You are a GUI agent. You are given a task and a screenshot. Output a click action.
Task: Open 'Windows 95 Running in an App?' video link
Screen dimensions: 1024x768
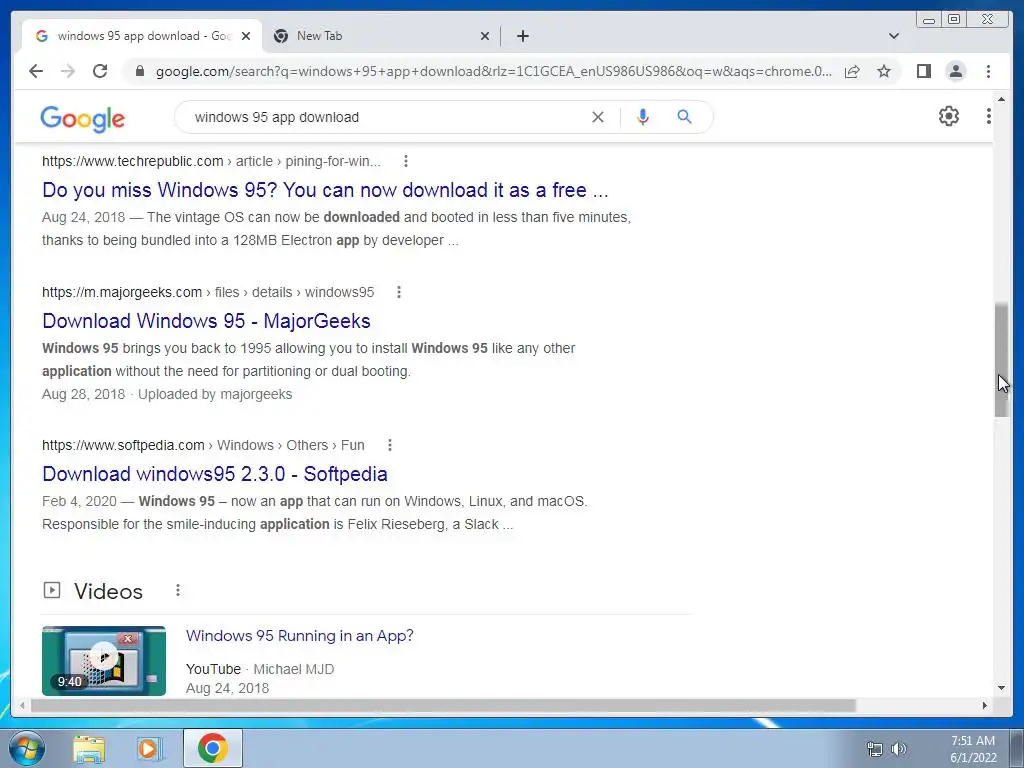300,636
